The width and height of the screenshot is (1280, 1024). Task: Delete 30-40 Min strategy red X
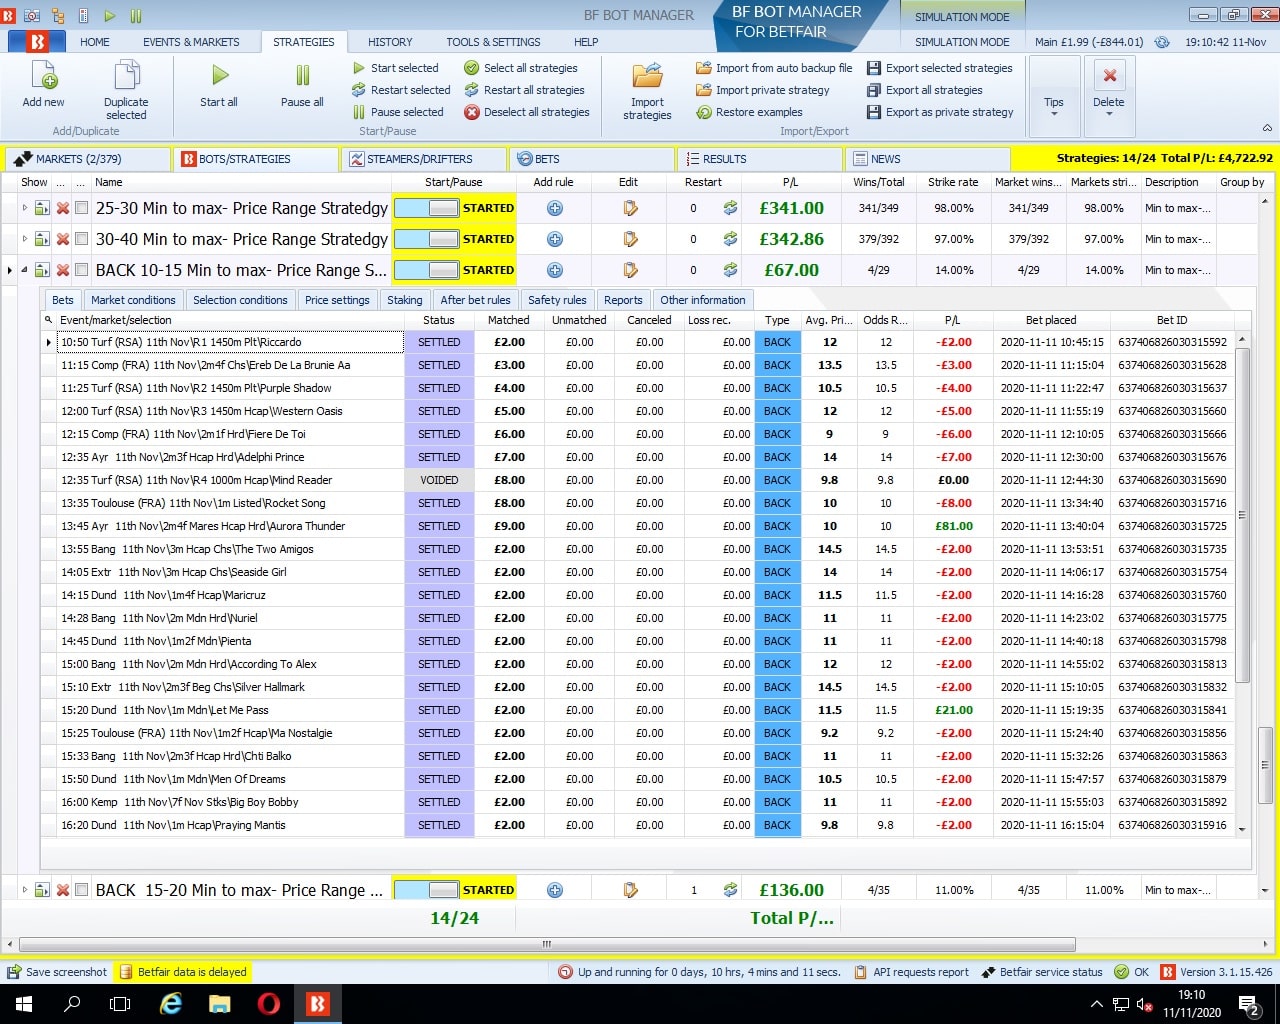[62, 239]
